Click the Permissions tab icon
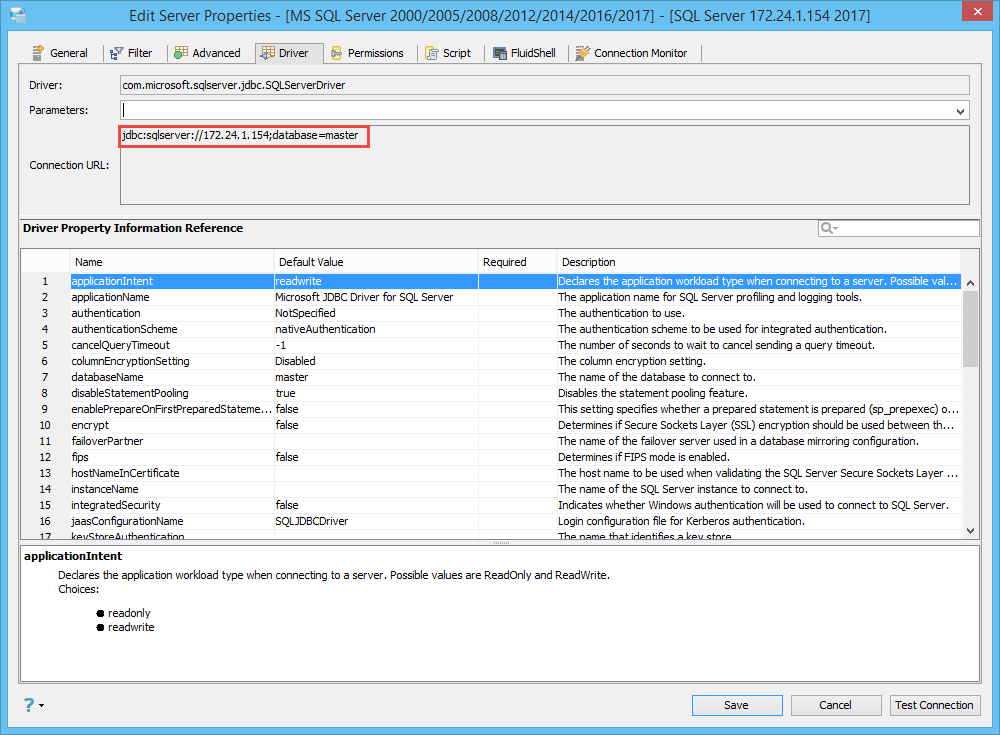1000x735 pixels. pos(337,54)
